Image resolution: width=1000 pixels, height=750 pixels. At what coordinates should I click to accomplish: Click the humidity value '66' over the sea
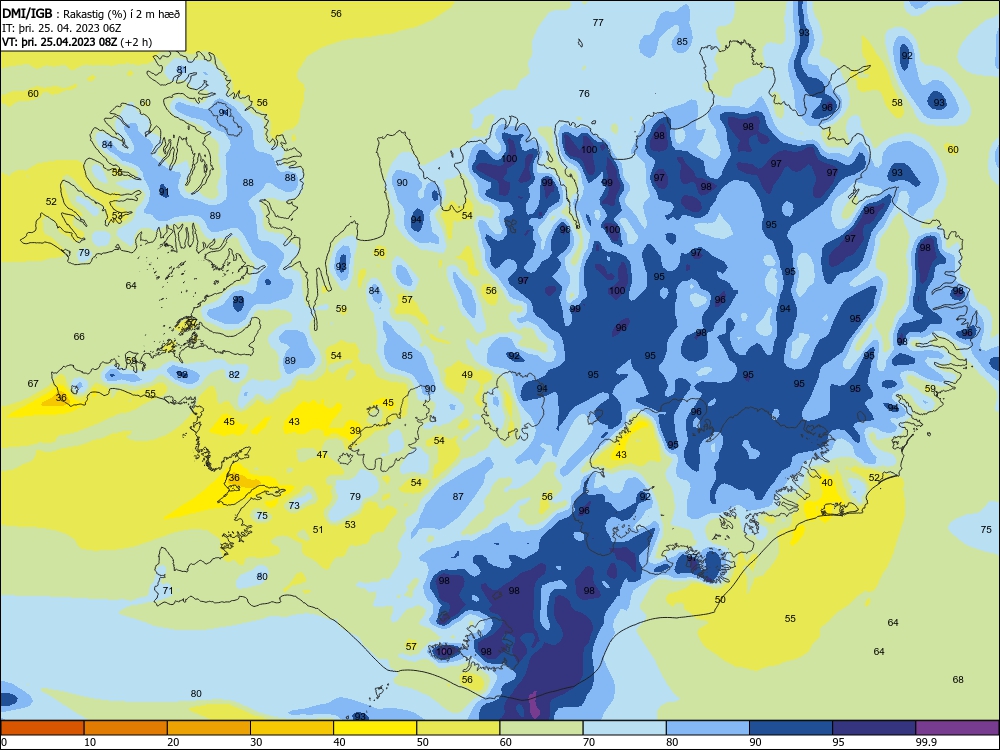[x=79, y=337]
